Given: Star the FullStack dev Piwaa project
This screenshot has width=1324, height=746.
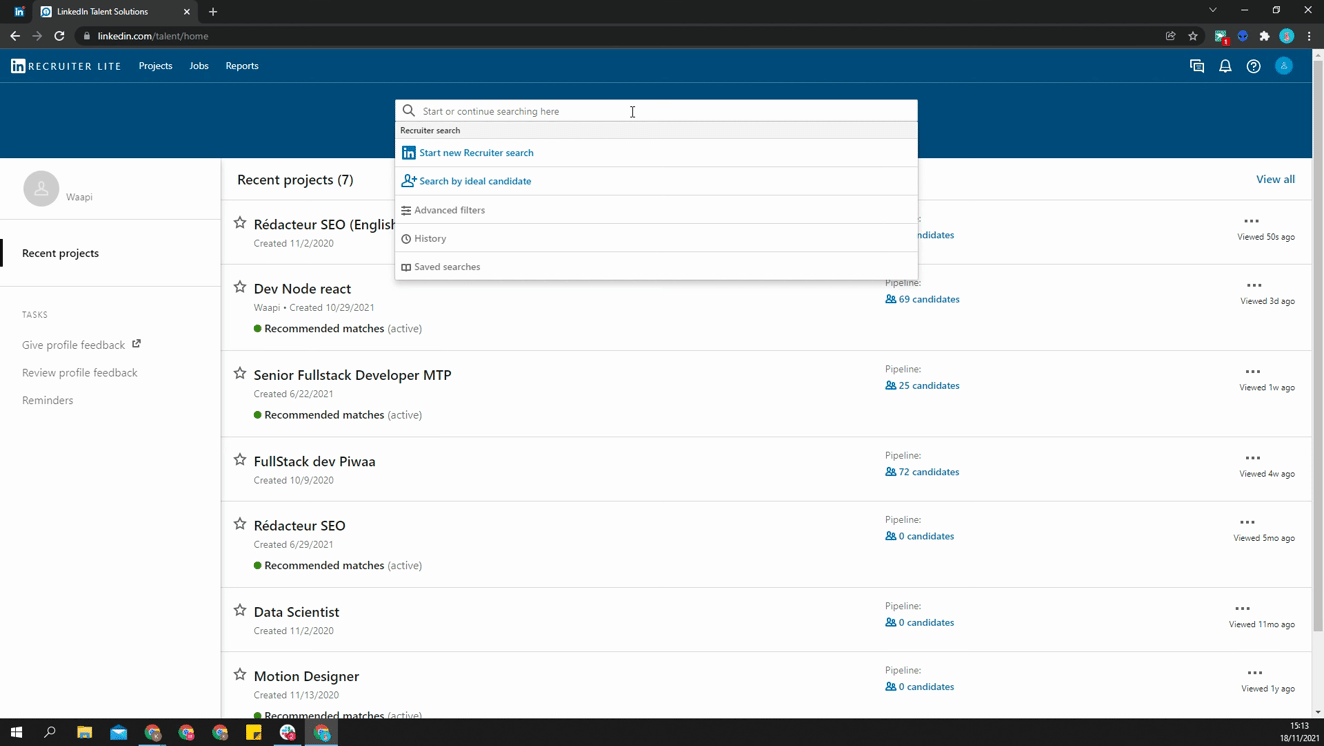Looking at the screenshot, I should tap(240, 460).
